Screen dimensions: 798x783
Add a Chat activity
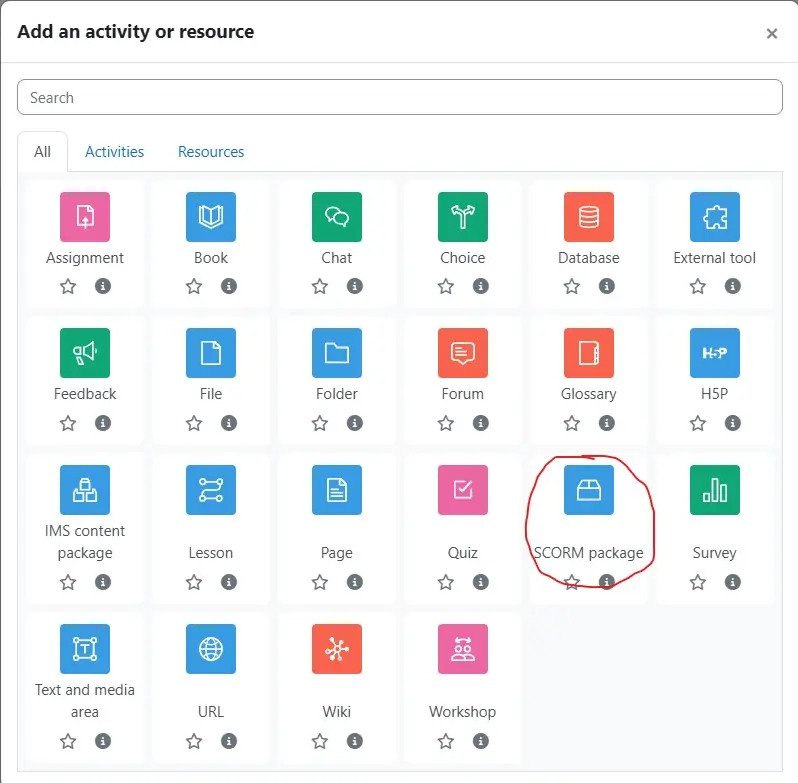337,217
